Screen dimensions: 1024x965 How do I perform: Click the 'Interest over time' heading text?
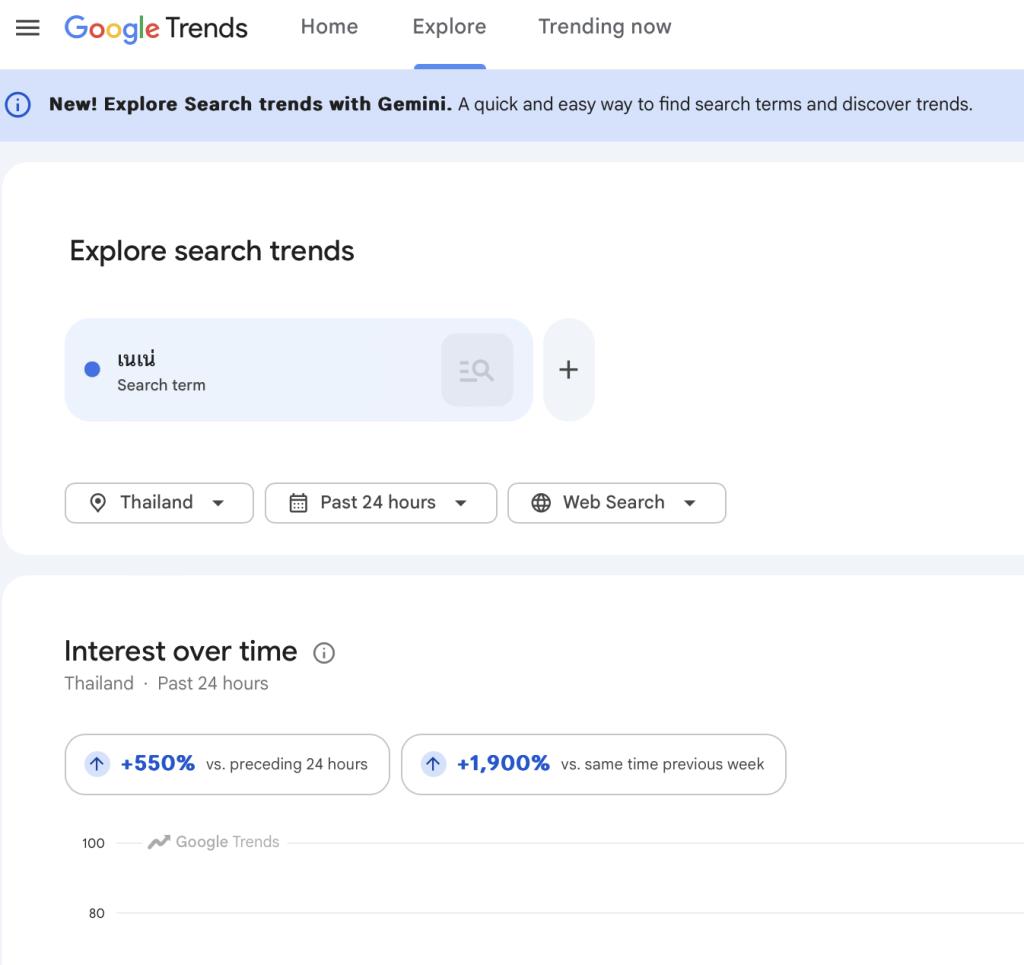180,651
